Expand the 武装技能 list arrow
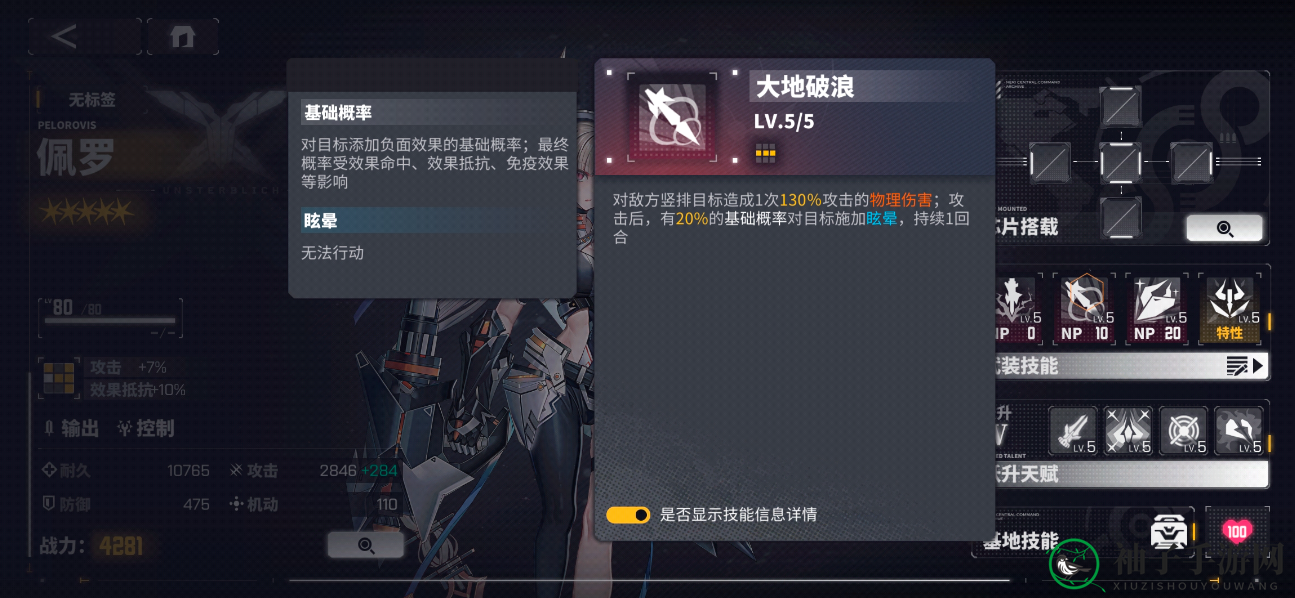Screen dimensions: 1295x598 coord(1246,366)
